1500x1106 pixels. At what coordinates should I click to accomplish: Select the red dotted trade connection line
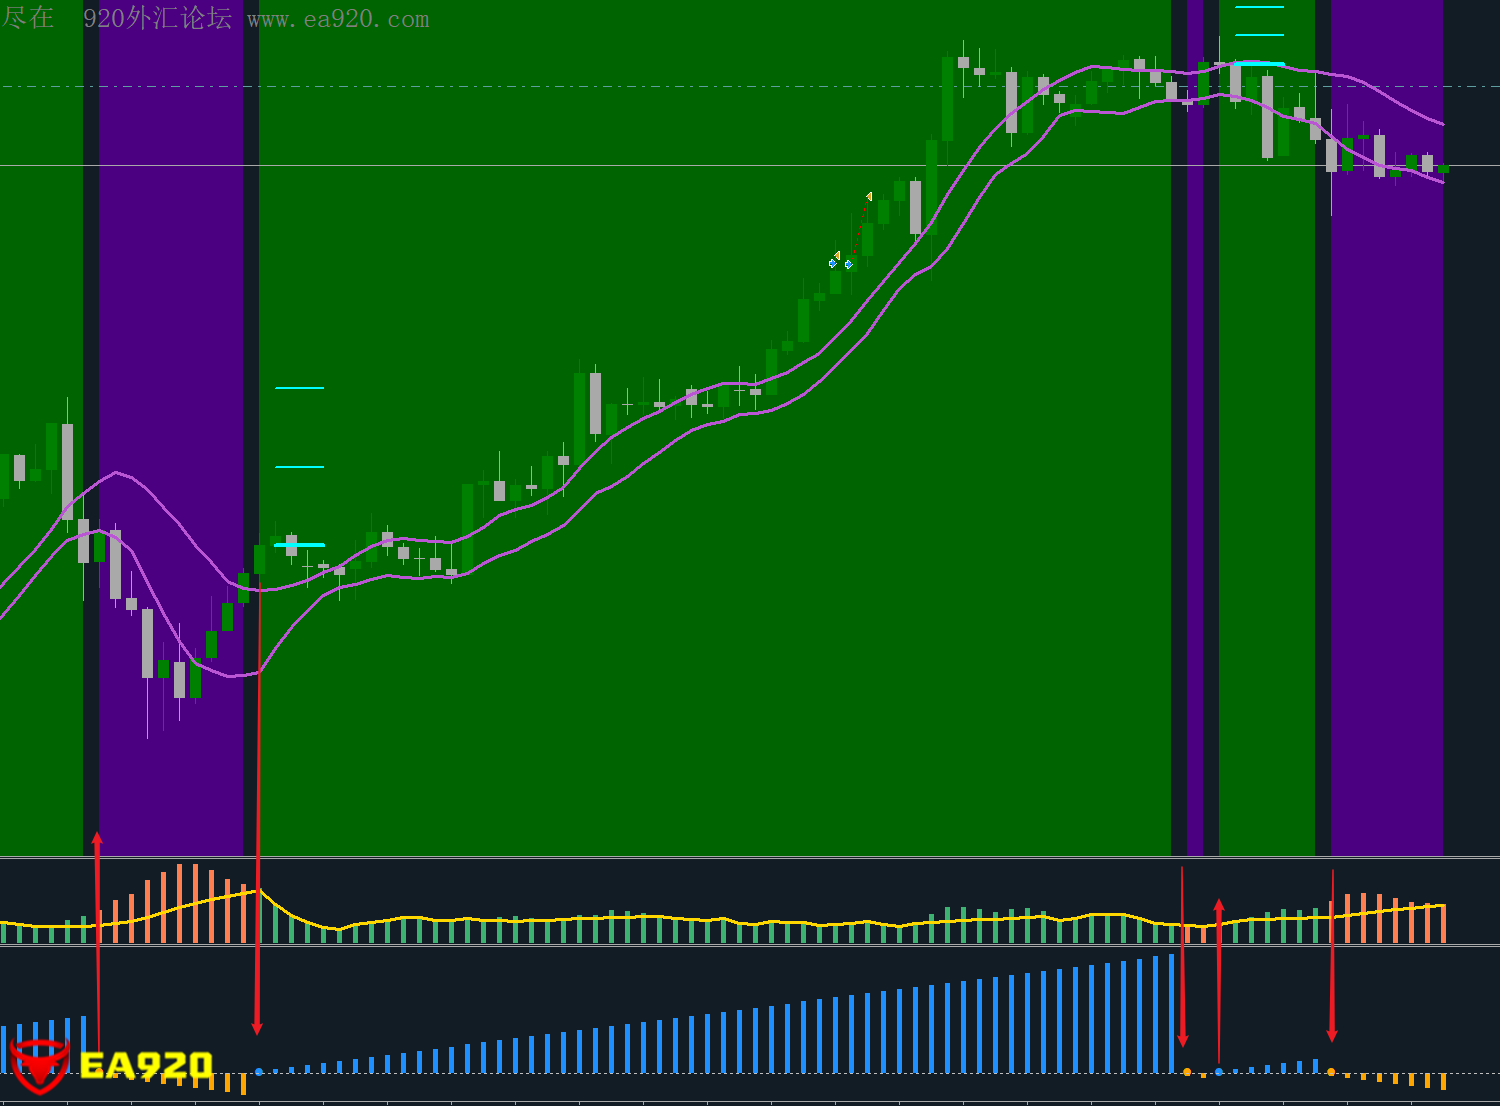click(x=859, y=230)
